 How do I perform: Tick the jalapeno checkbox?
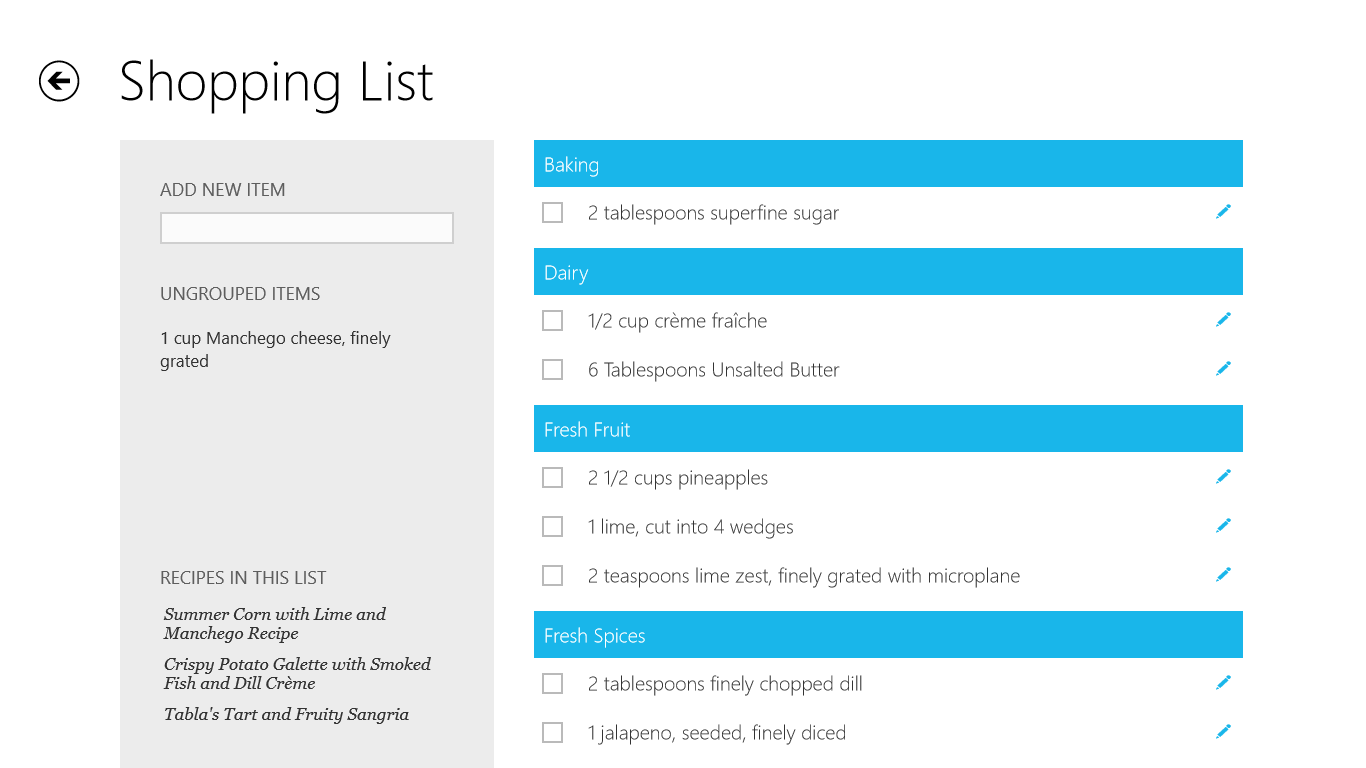552,733
